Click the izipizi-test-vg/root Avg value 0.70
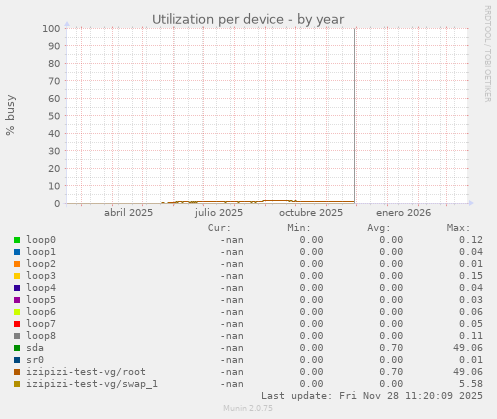The image size is (497, 419). tap(391, 372)
